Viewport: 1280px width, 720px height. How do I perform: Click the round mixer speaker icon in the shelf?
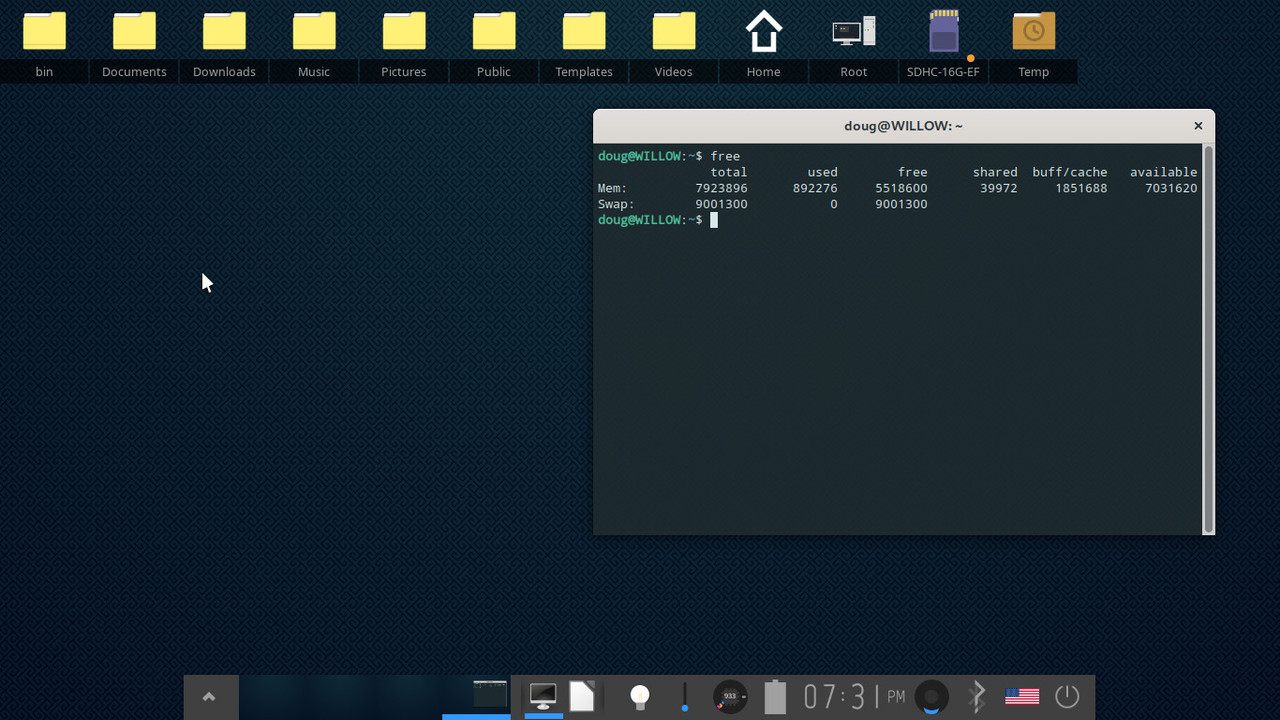[x=932, y=696]
